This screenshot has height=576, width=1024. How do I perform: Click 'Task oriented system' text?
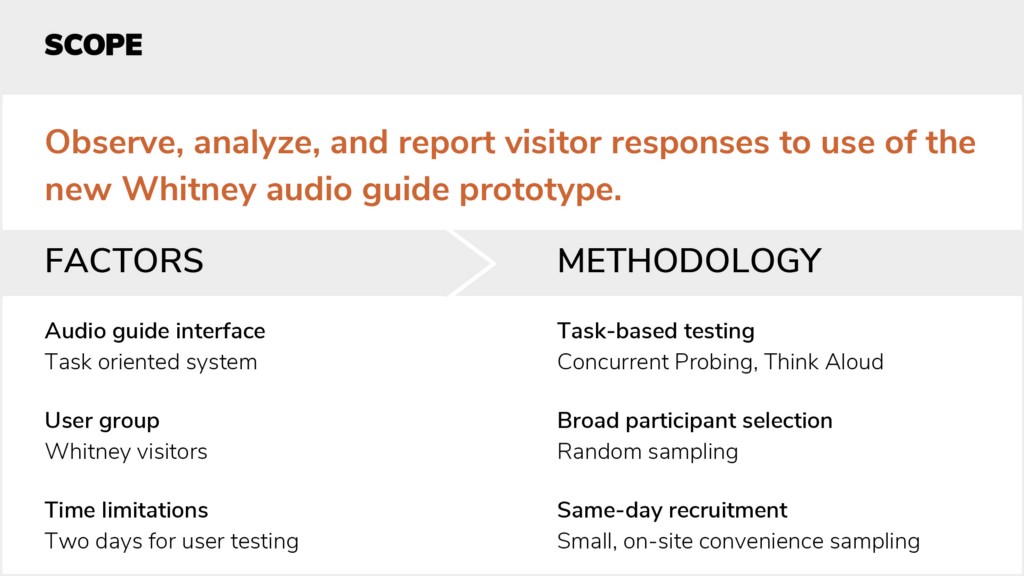click(151, 362)
